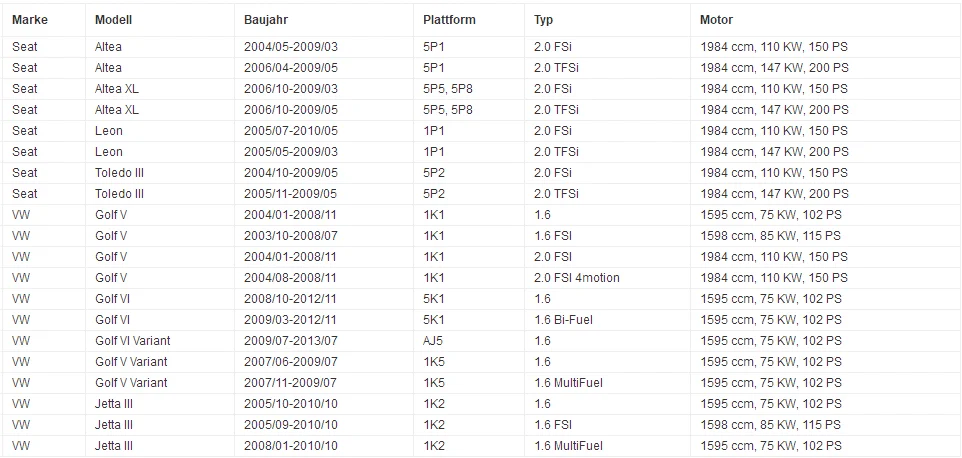Screen dimensions: 962x458
Task: Select Baujahr cell 2006/10-2009/05
Action: [x=291, y=110]
